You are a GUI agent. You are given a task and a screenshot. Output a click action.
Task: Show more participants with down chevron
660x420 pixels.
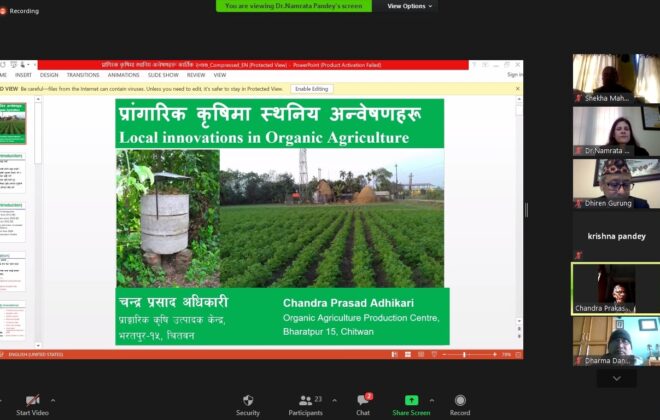[x=617, y=378]
